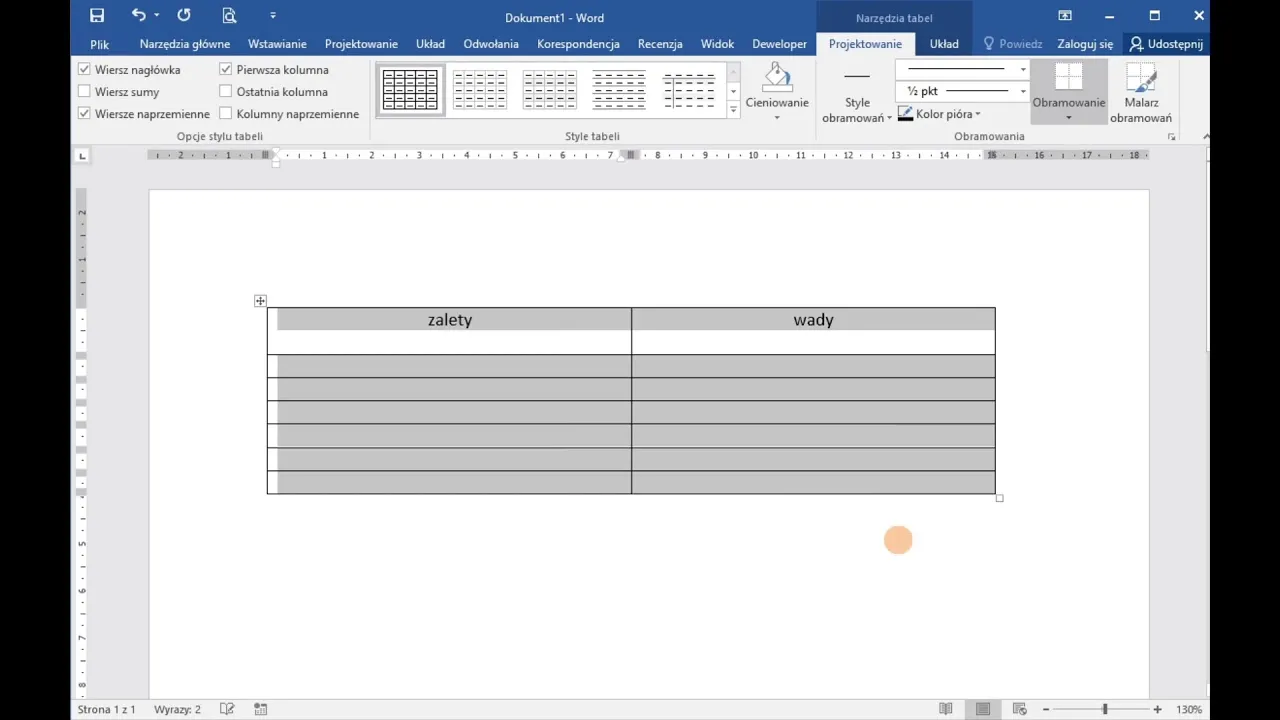Expand the table styles gallery
The height and width of the screenshot is (720, 1280).
point(733,110)
